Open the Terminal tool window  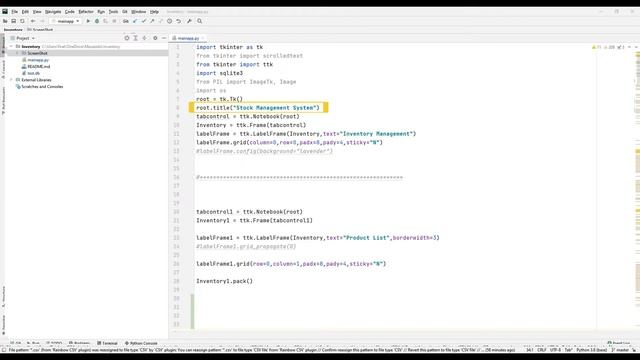(107, 343)
